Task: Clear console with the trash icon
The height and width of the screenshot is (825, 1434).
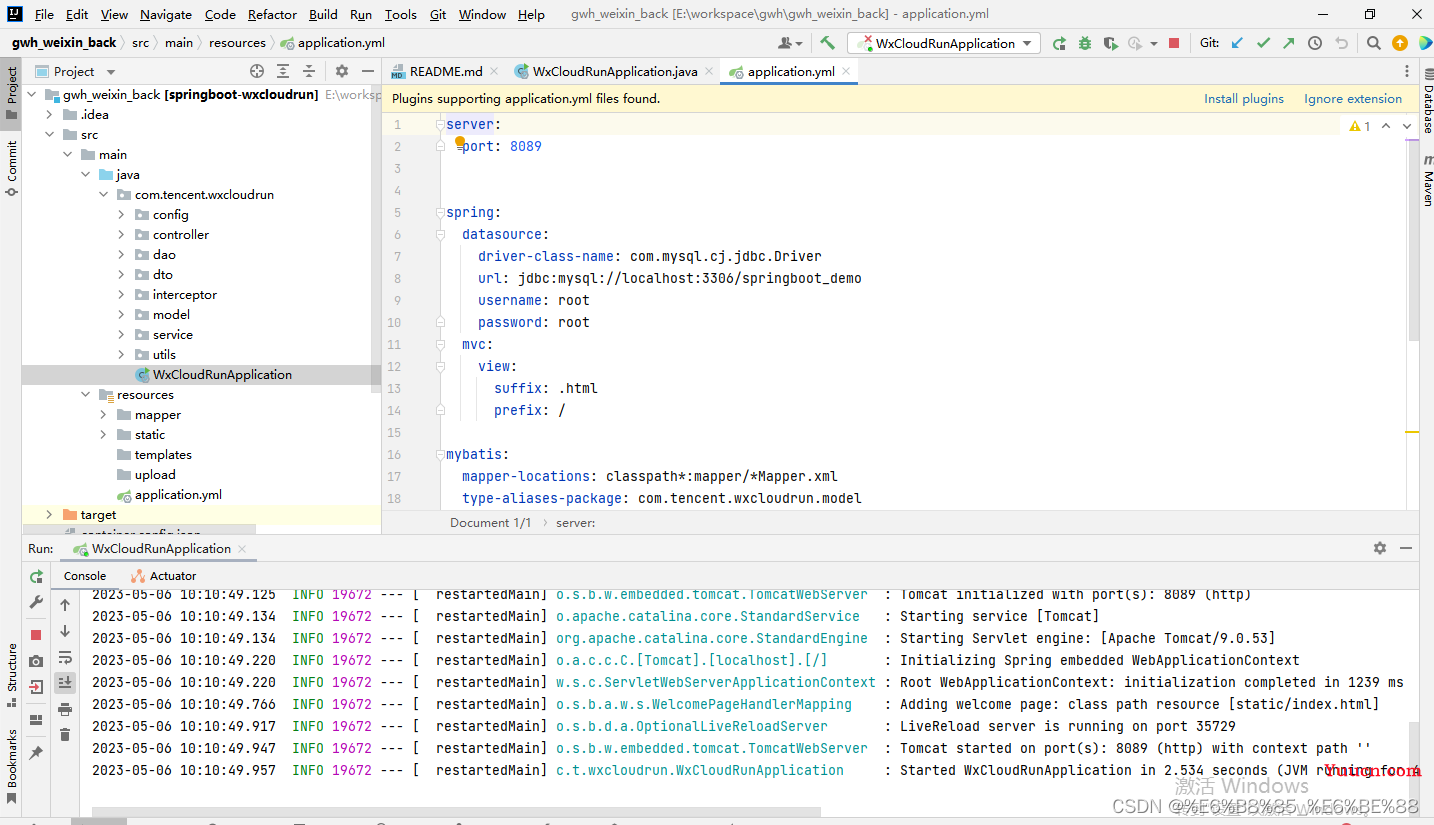Action: pos(65,735)
